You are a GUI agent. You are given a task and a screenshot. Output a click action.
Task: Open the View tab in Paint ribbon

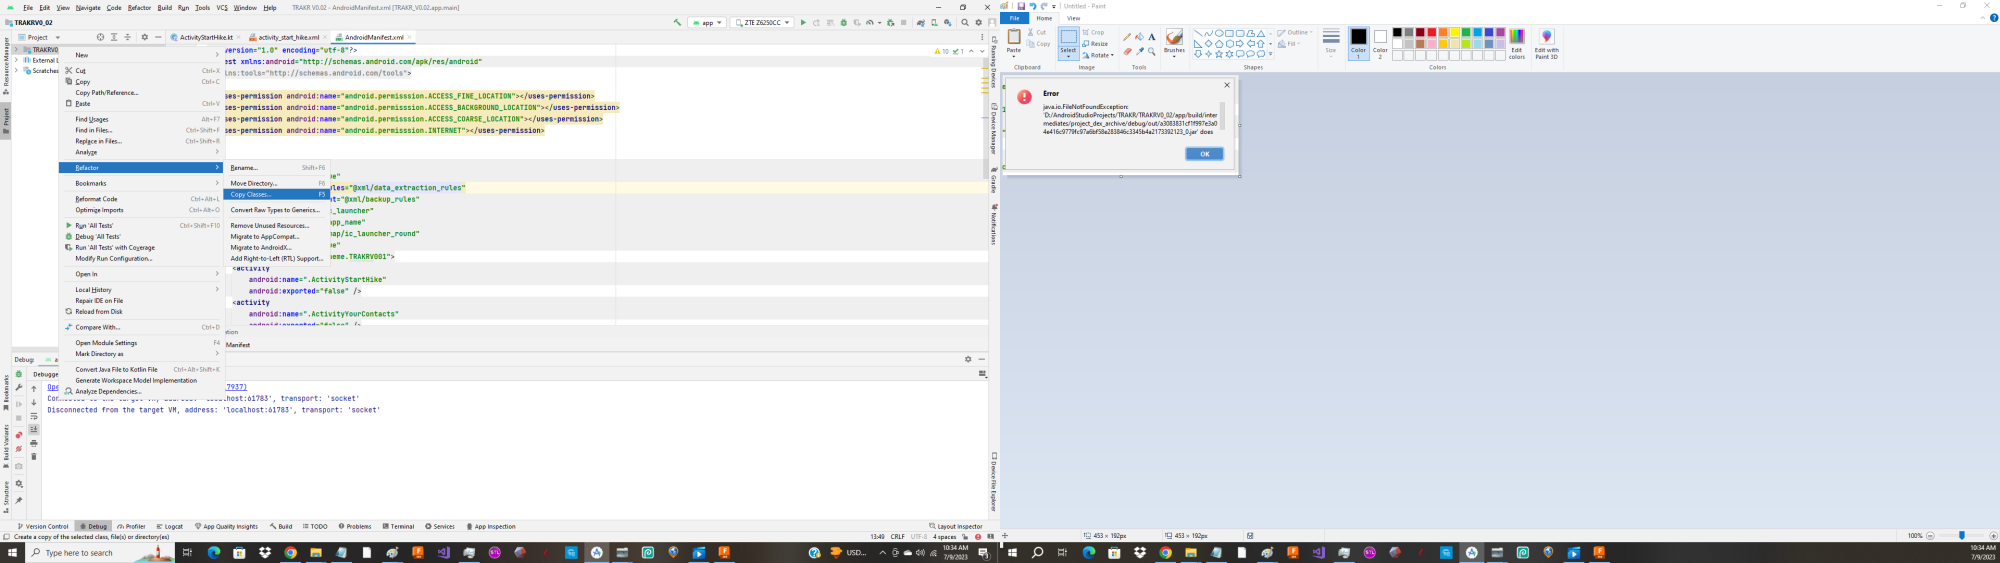click(1073, 18)
